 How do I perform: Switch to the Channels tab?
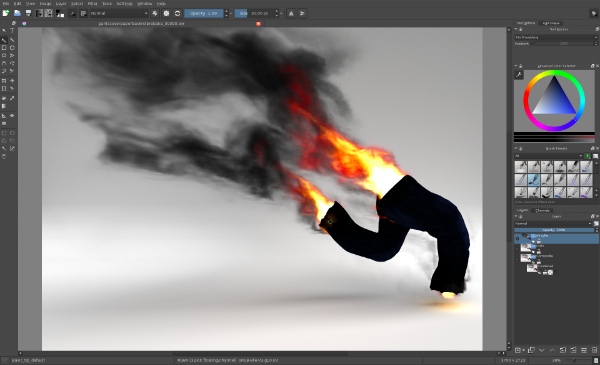point(542,210)
